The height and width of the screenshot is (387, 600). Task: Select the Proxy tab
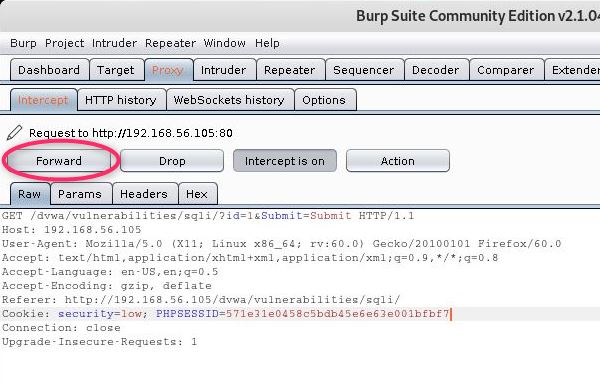[x=168, y=70]
